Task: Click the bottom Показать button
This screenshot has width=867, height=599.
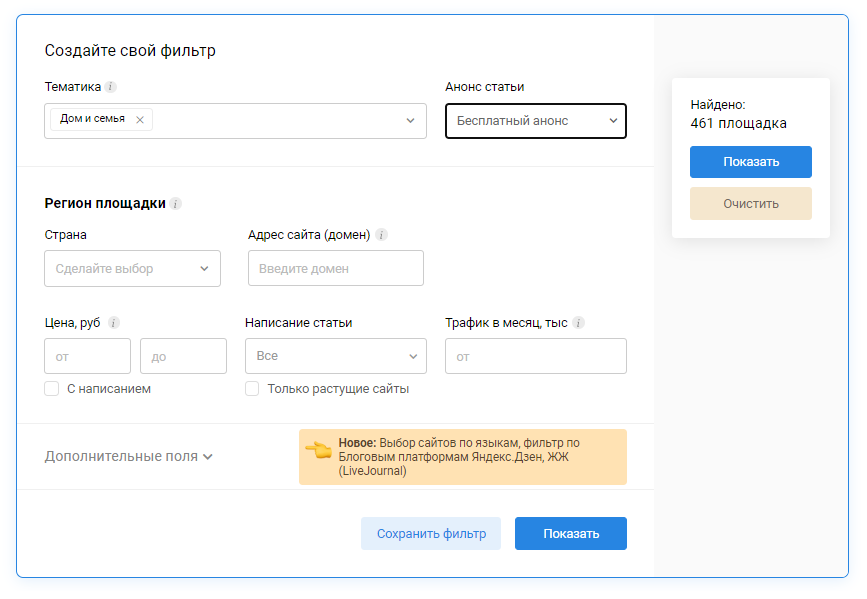Action: point(570,534)
